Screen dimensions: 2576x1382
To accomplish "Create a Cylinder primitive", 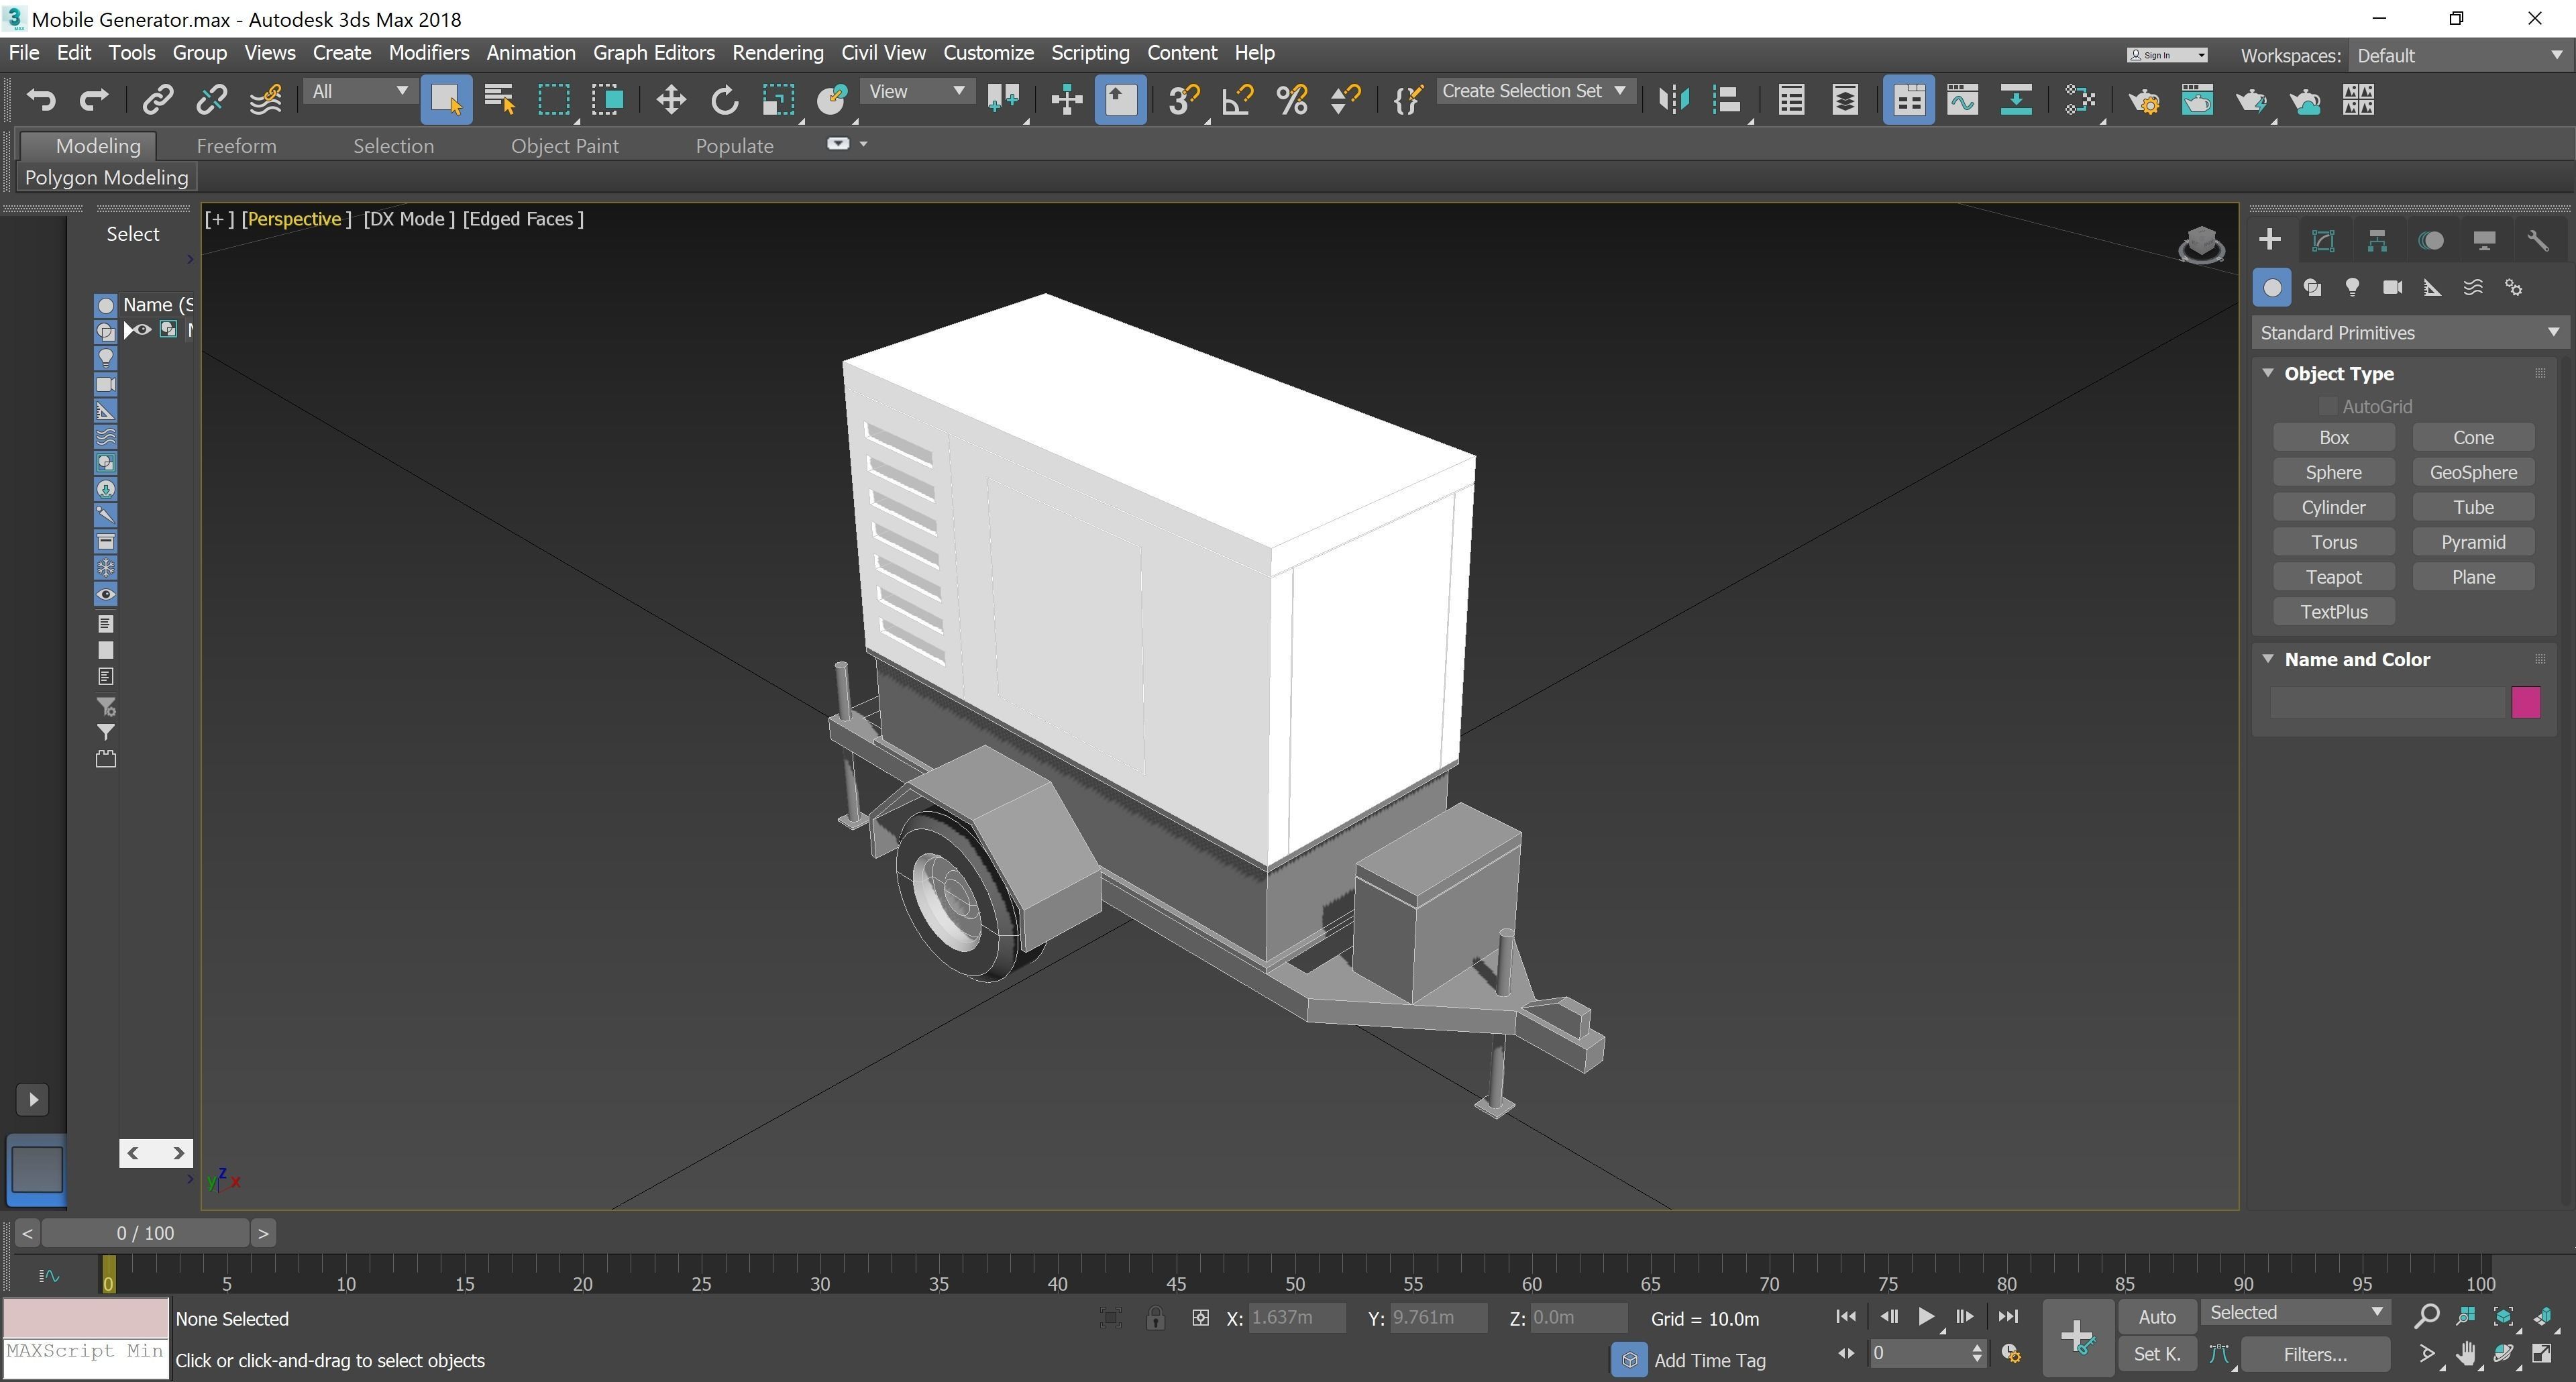I will click(2333, 507).
